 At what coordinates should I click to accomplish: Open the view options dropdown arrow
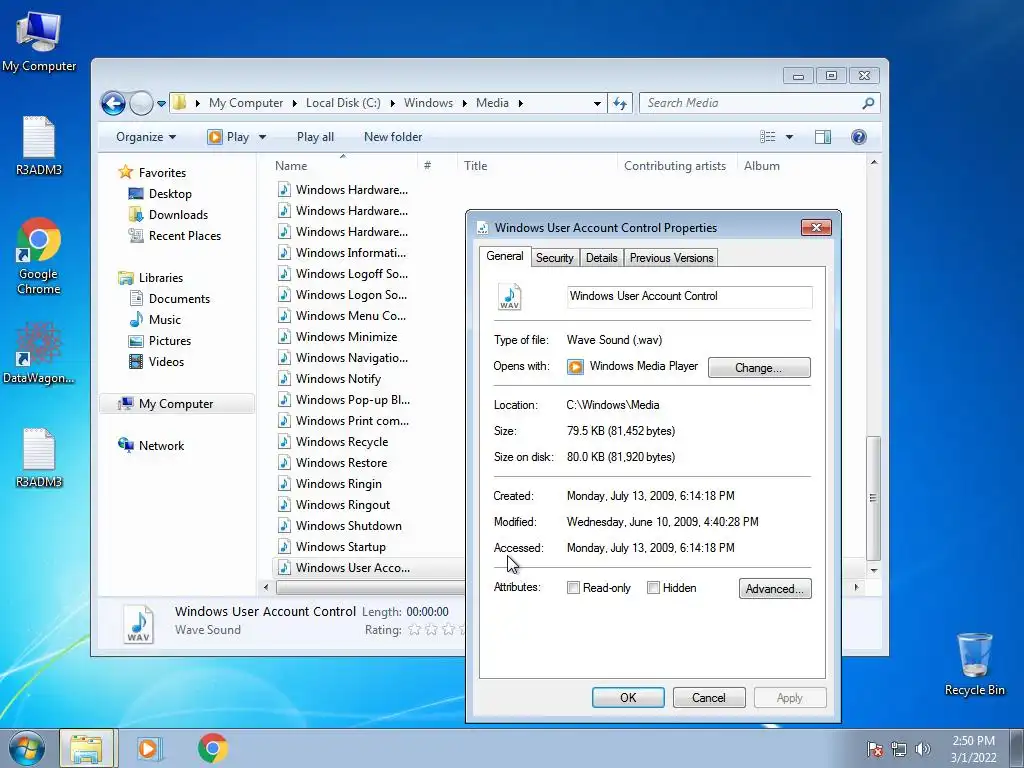coord(789,137)
